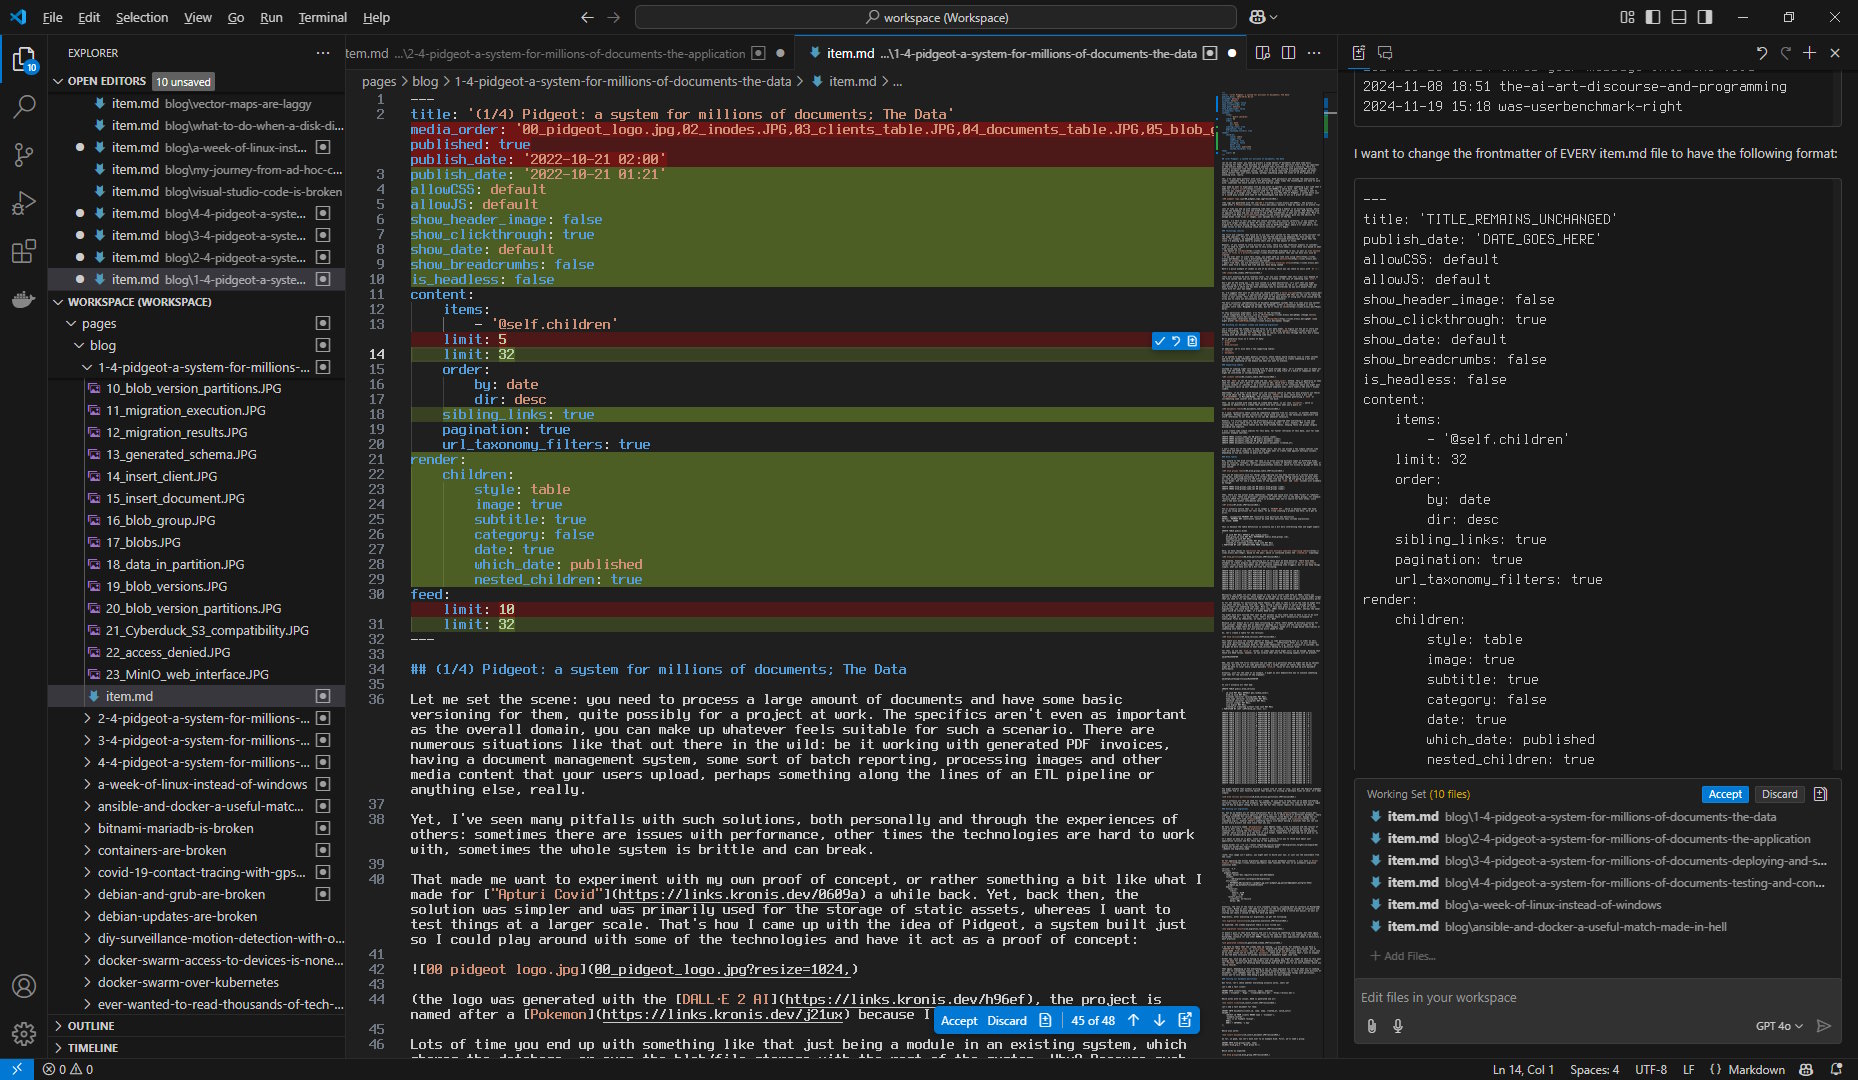Toggle diff icon beside line 14 change

click(x=1192, y=341)
